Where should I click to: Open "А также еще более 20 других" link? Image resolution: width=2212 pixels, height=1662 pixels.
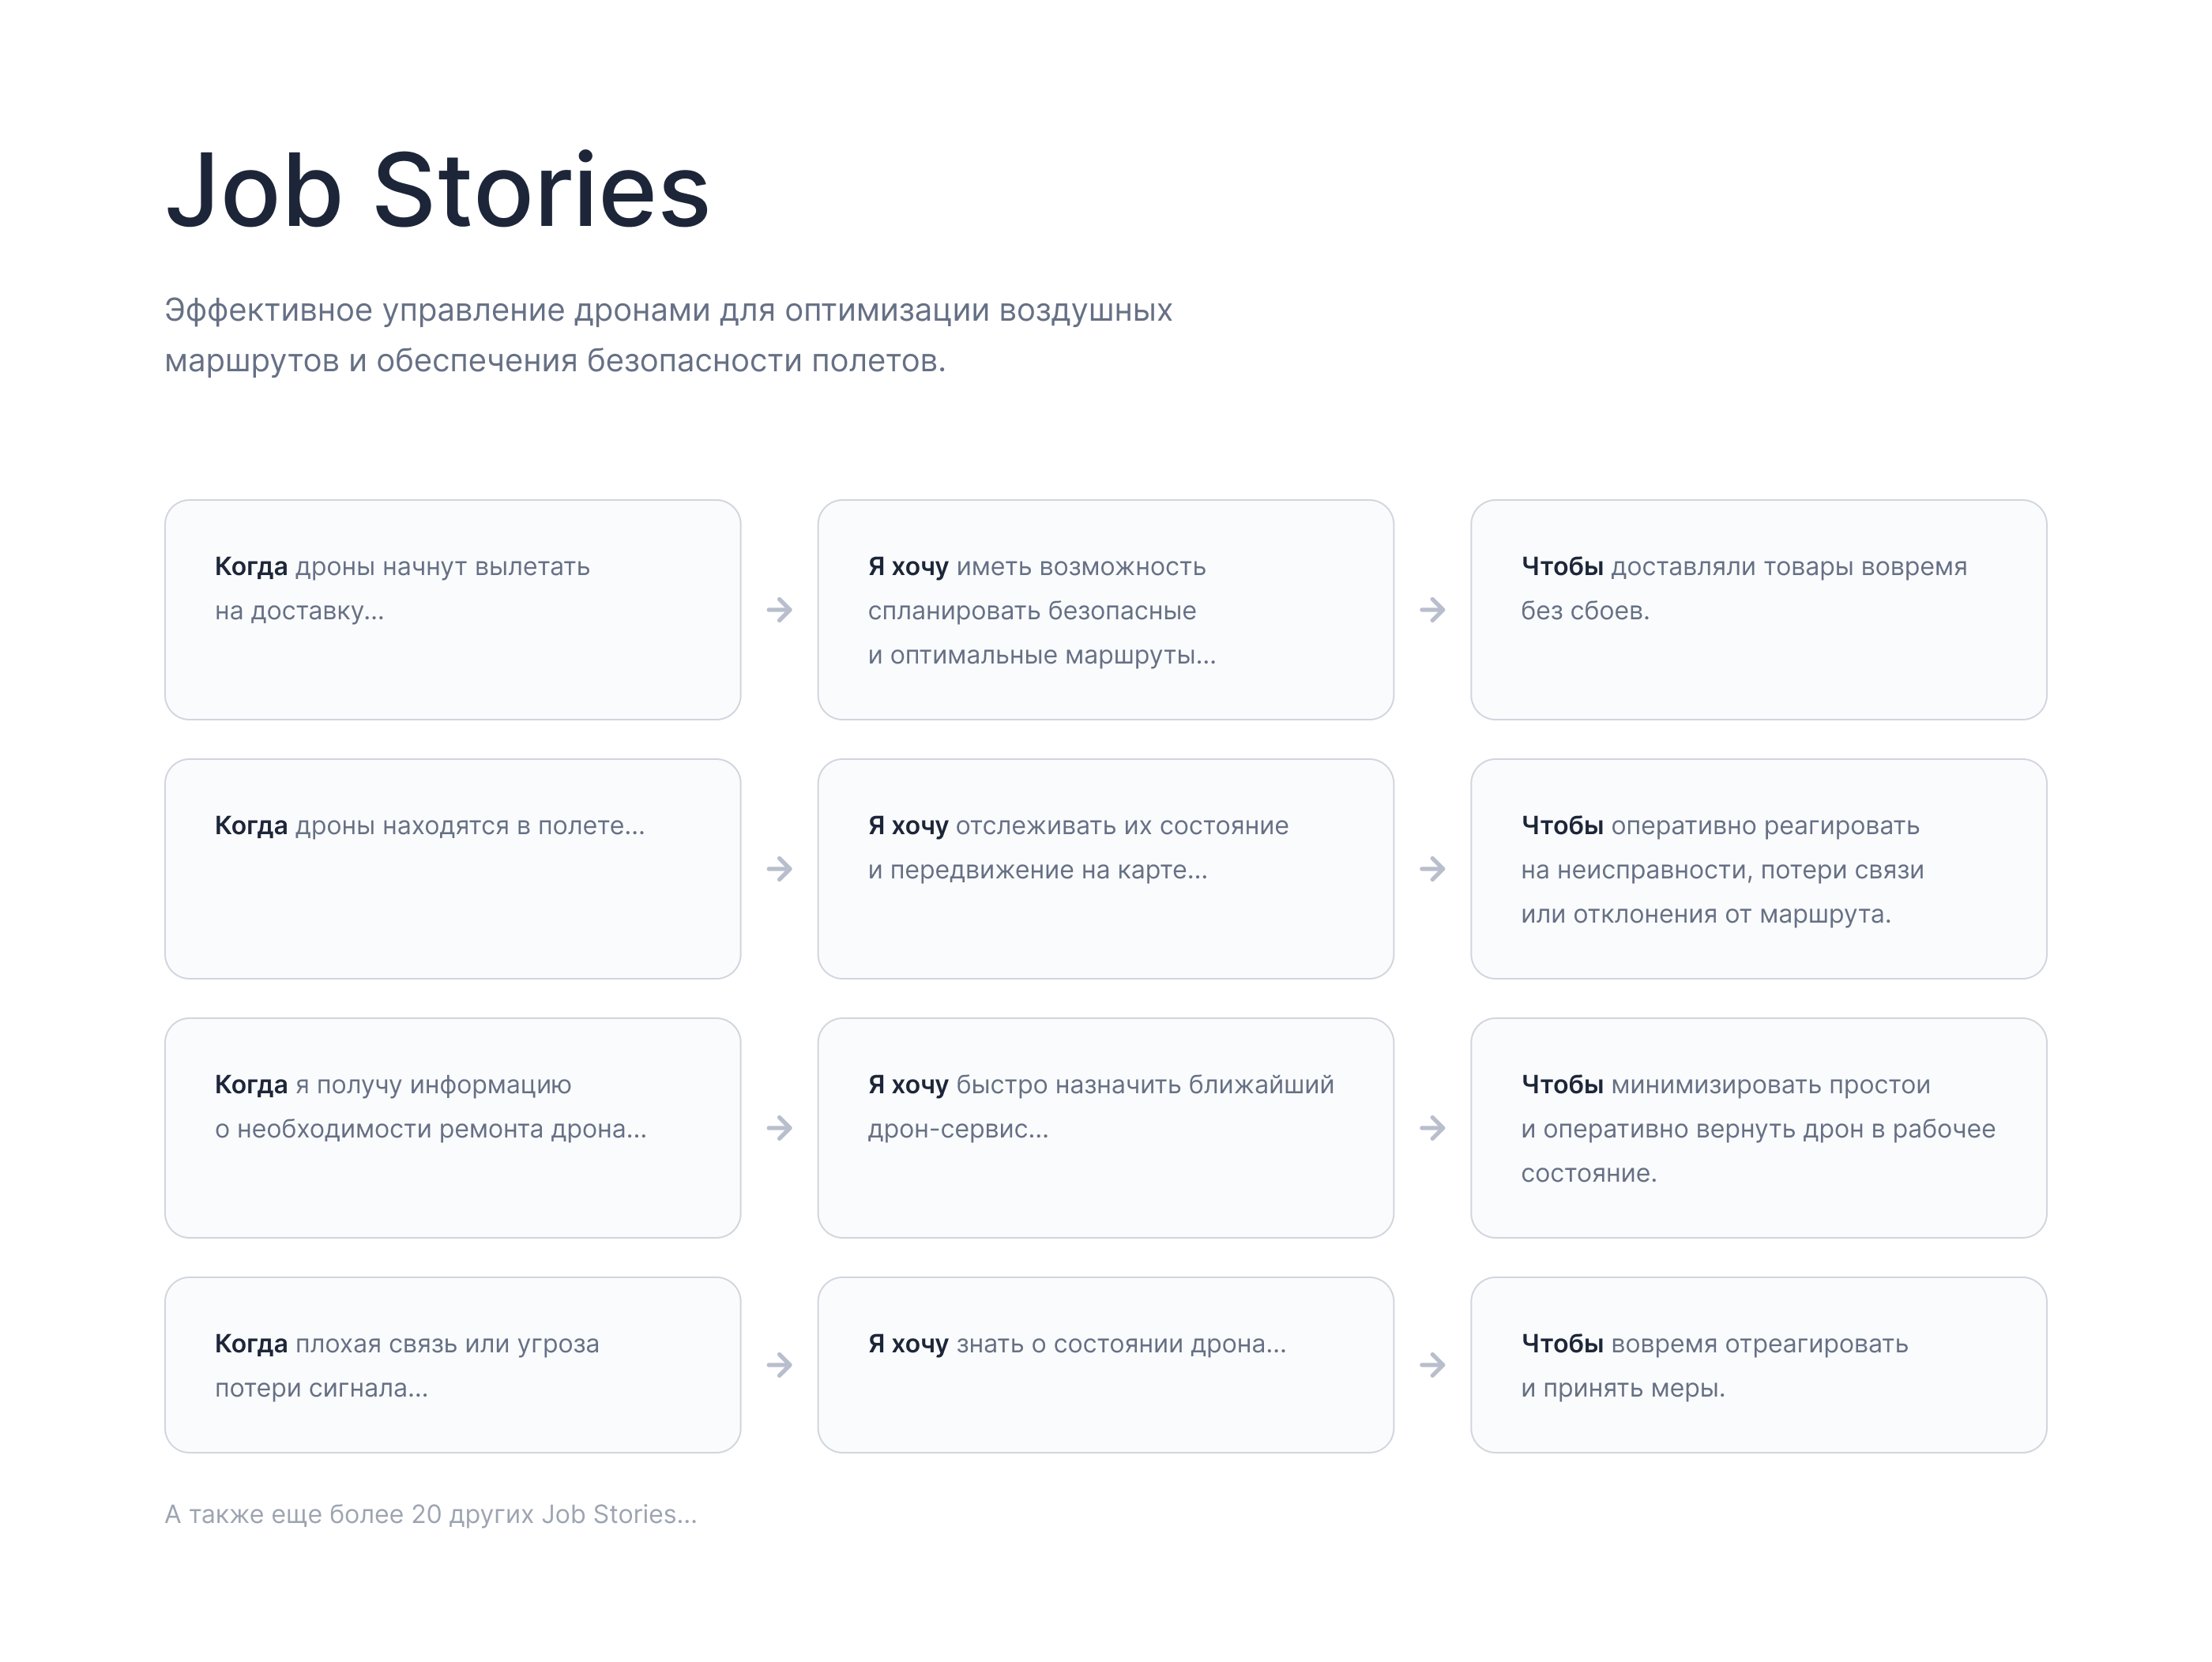pos(430,1514)
